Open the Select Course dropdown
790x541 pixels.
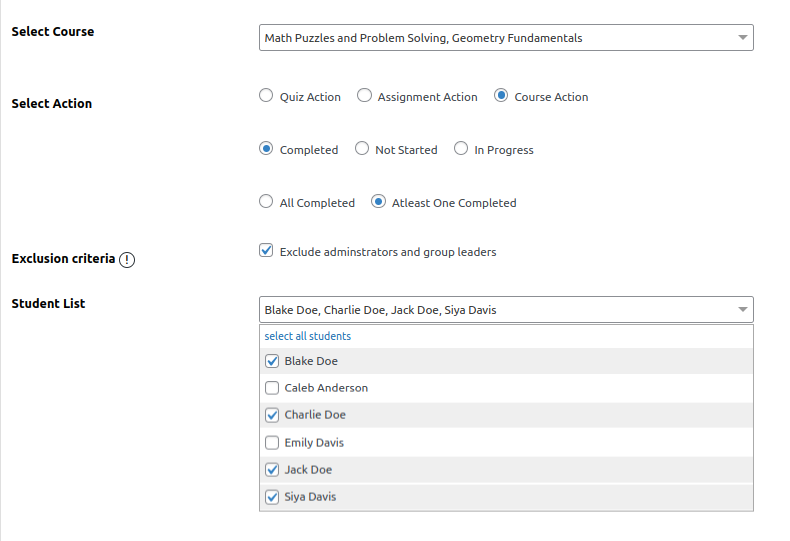tap(495, 38)
